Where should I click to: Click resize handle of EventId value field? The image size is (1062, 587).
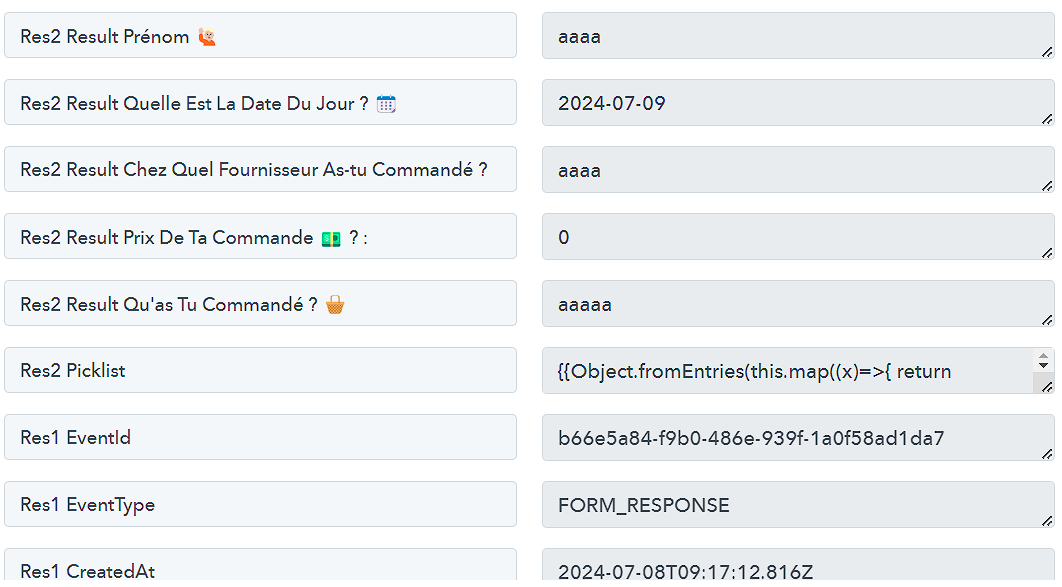(1046, 454)
